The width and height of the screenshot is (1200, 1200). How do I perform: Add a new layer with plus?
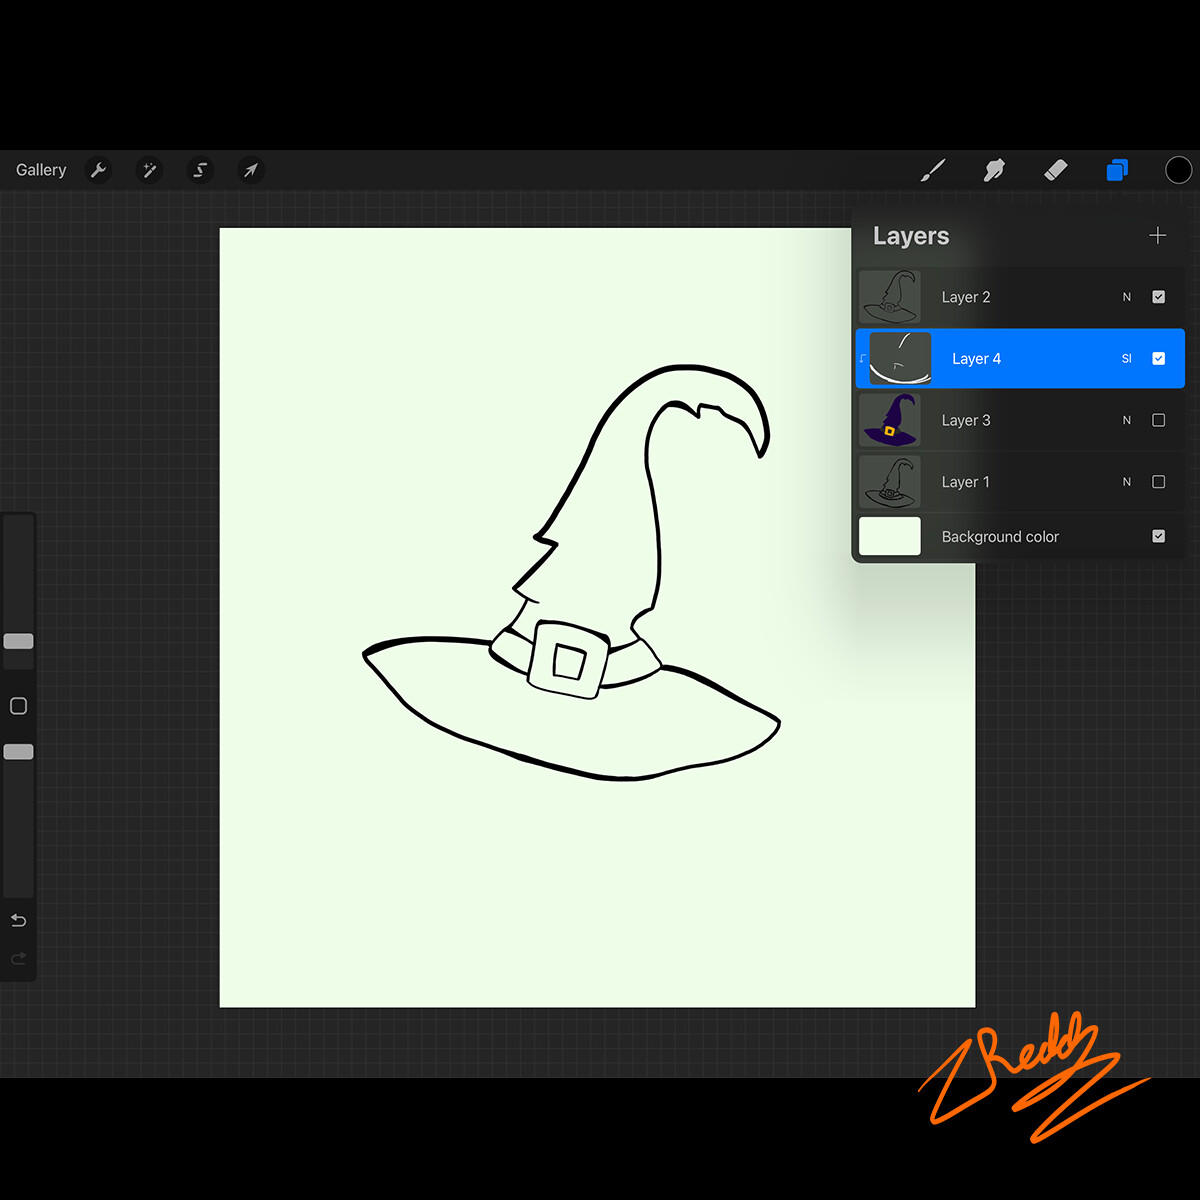(1158, 236)
